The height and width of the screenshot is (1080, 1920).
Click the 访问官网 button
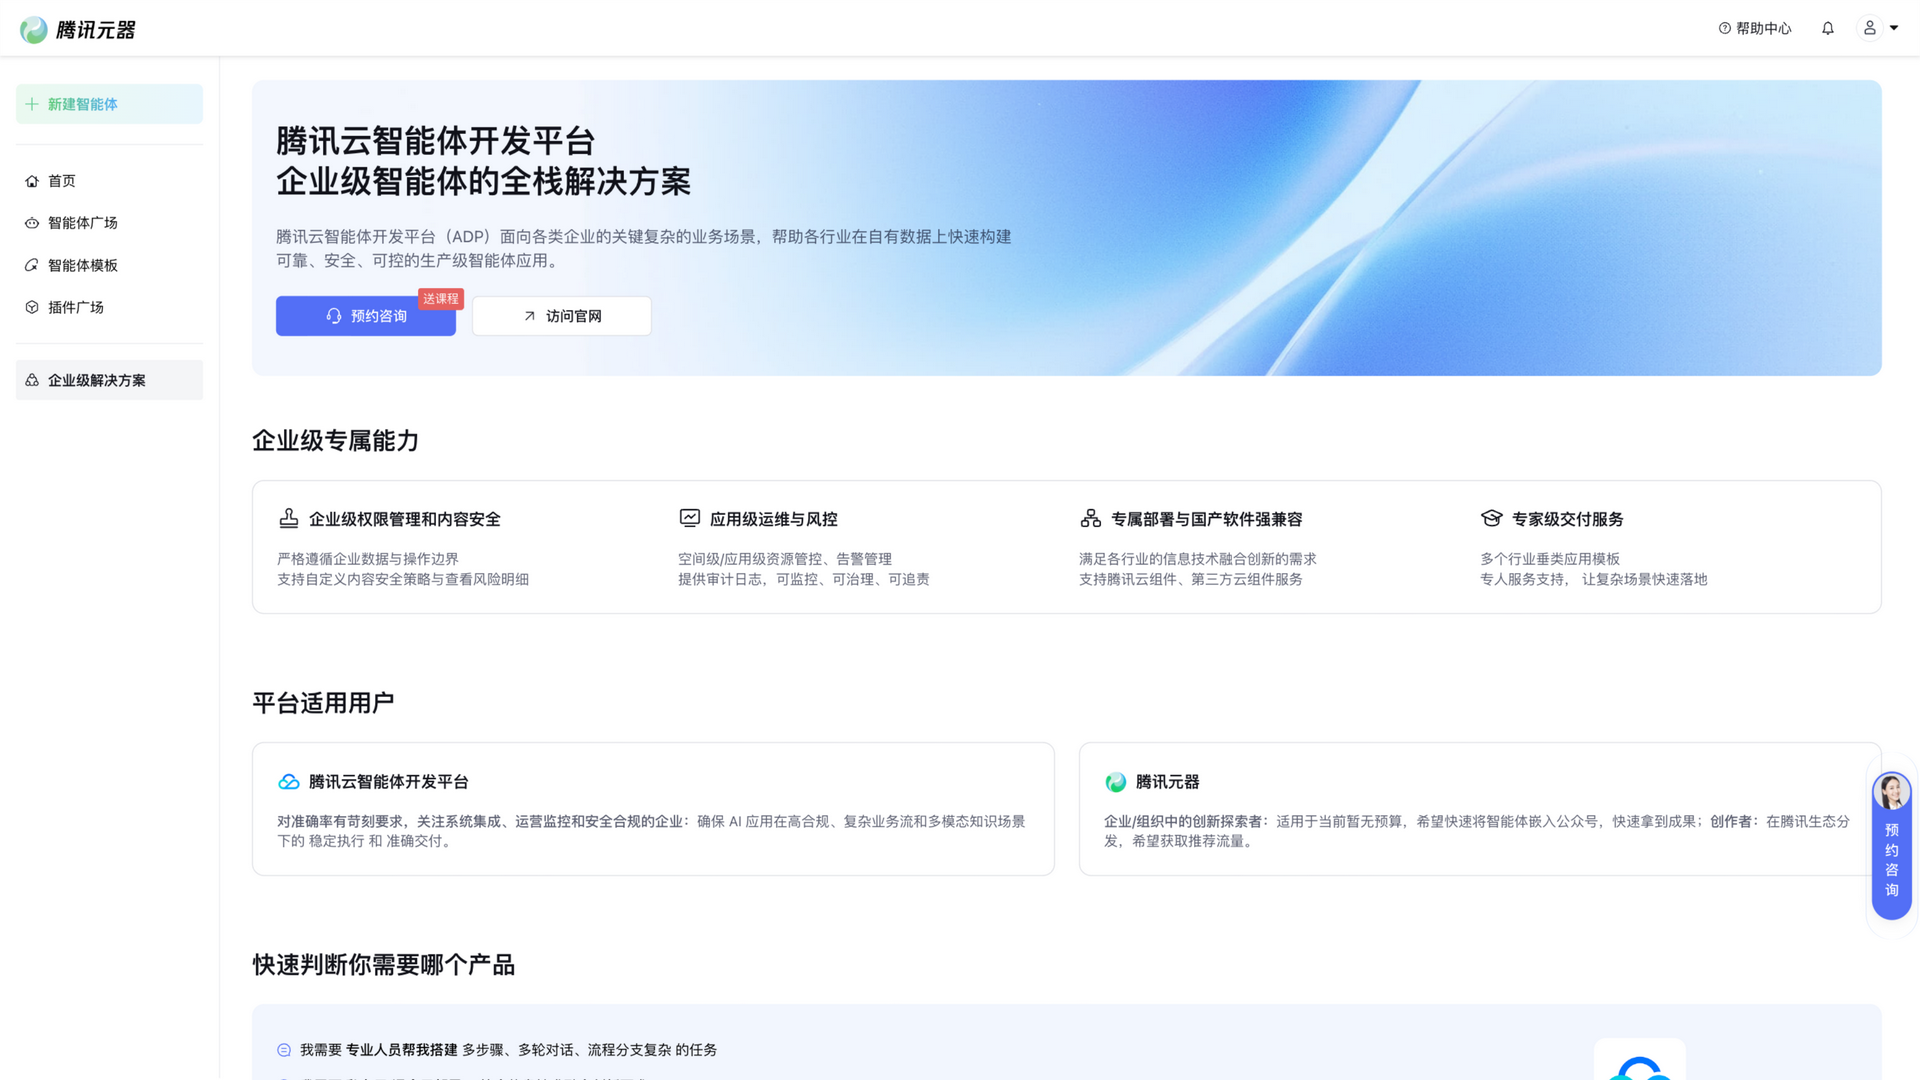coord(562,316)
